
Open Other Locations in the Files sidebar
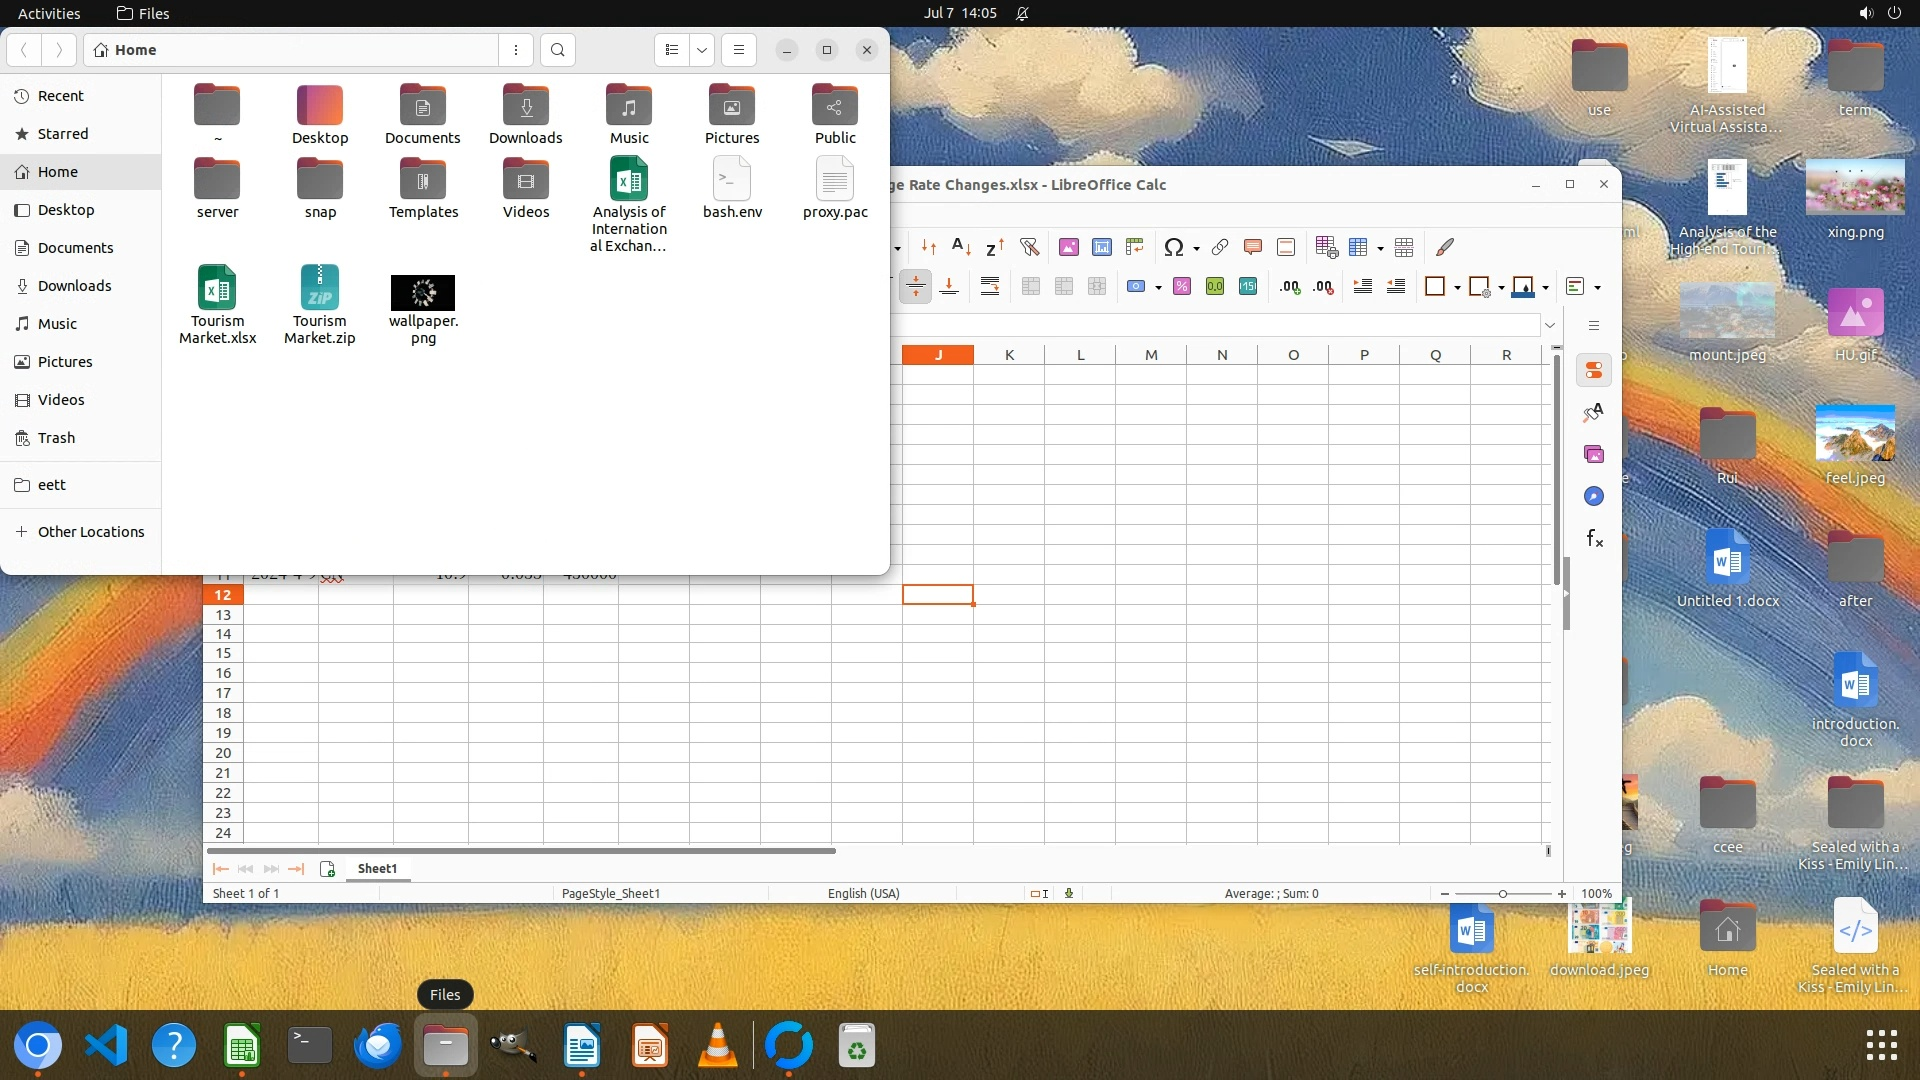tap(90, 532)
